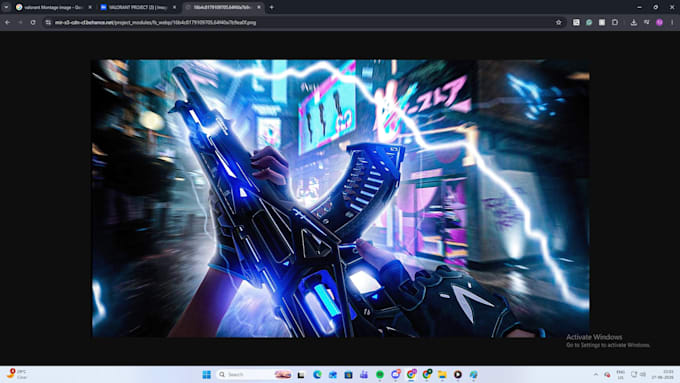Click the behance.net URL in the address bar
The height and width of the screenshot is (383, 680).
[x=155, y=23]
